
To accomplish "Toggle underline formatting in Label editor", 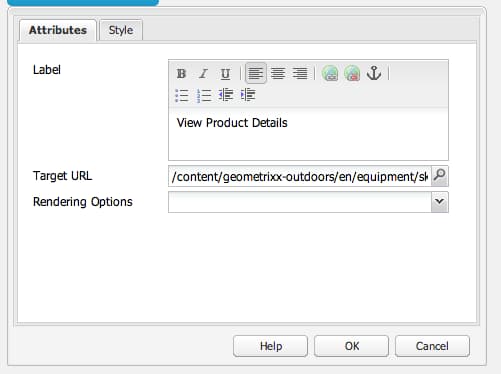I will point(225,73).
